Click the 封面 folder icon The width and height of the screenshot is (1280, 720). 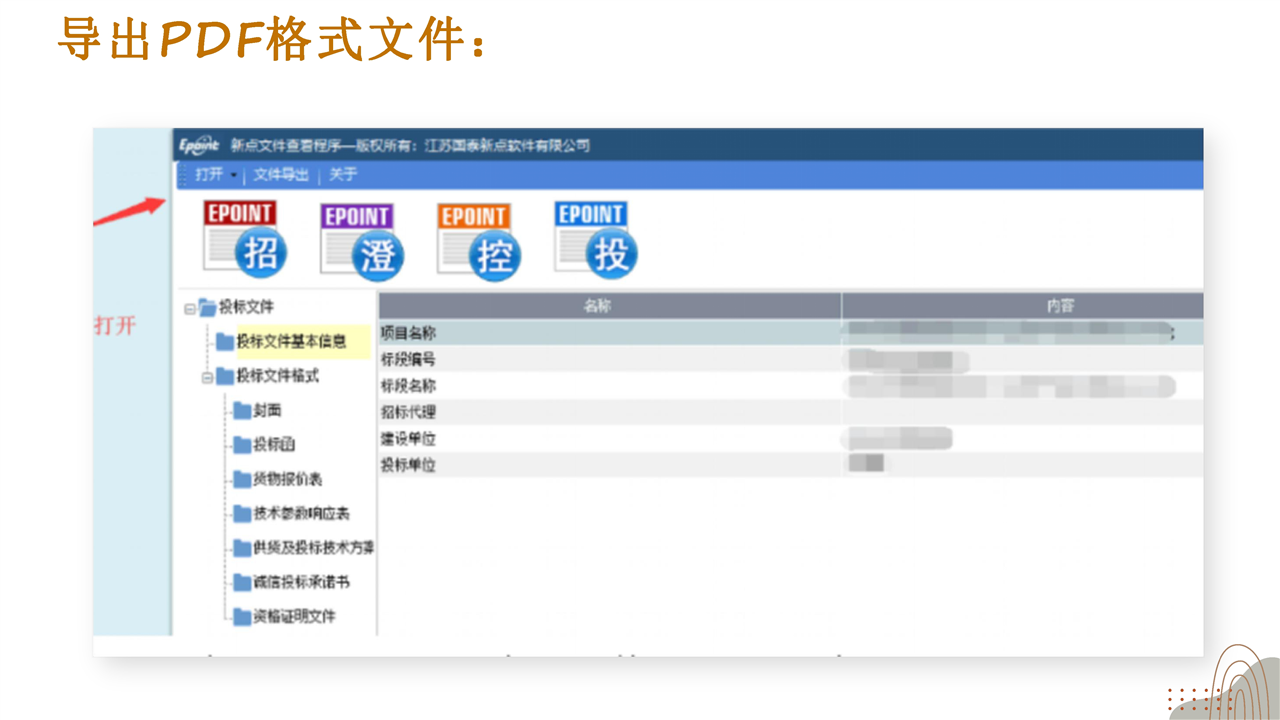click(242, 411)
